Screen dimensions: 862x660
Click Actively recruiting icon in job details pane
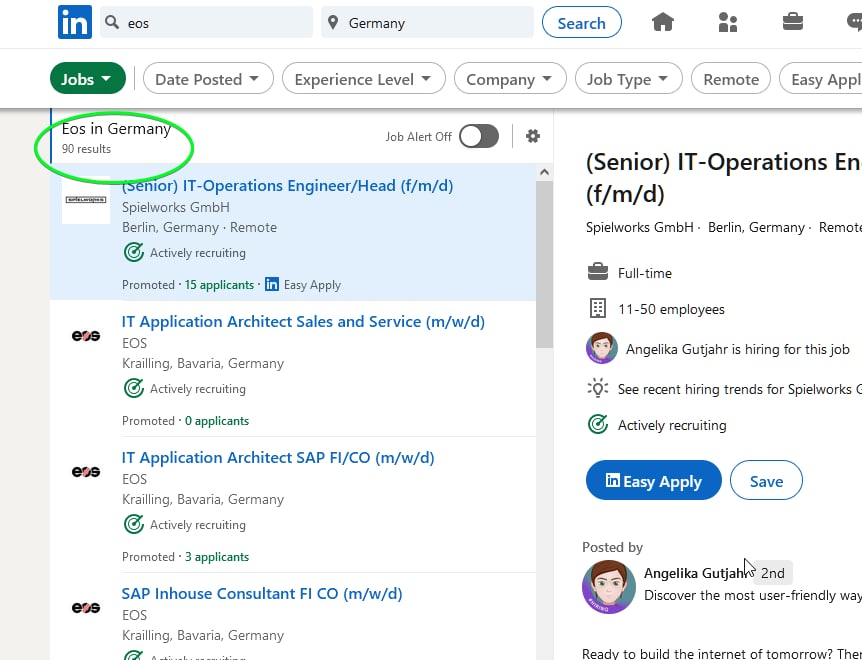click(x=598, y=424)
